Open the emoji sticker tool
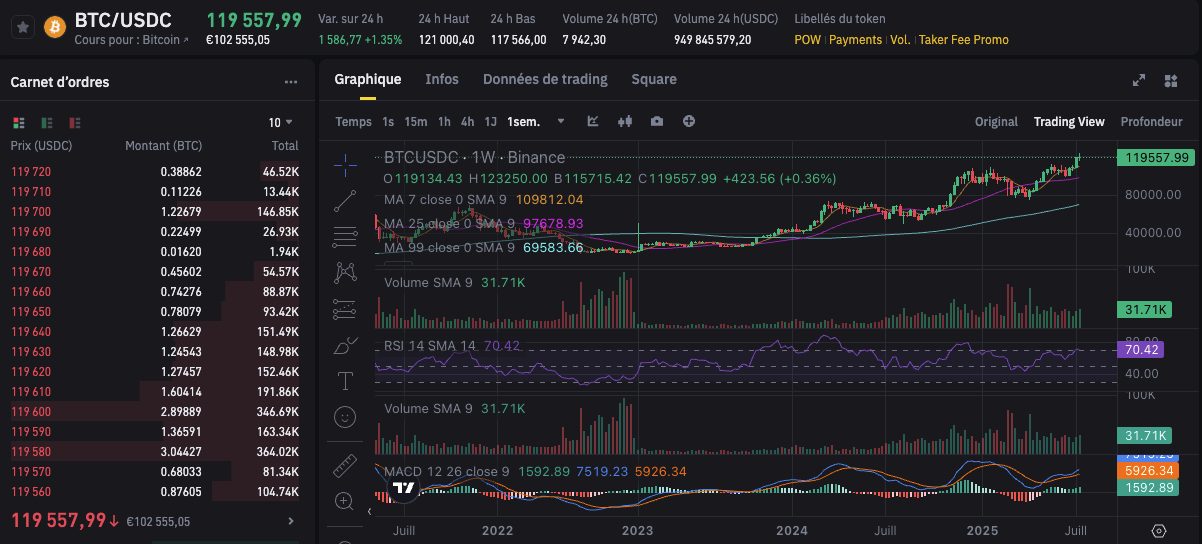This screenshot has width=1202, height=544. [x=345, y=416]
